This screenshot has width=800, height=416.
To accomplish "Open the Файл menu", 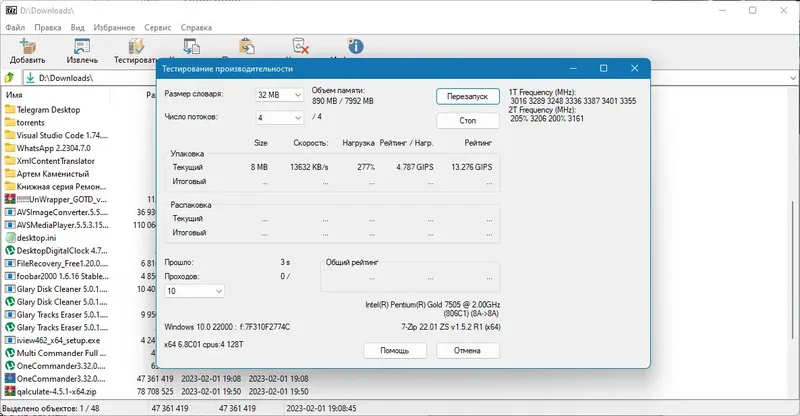I will coord(15,28).
